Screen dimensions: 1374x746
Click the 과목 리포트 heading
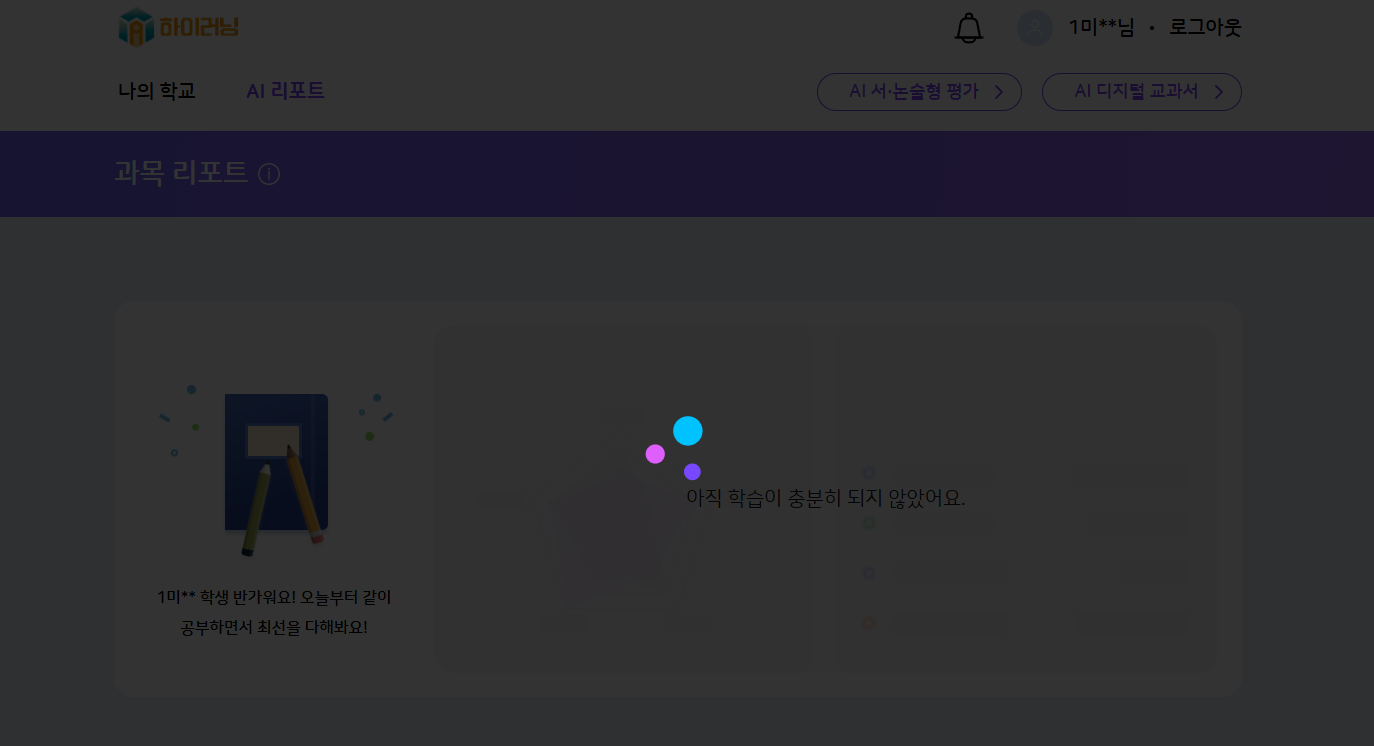tap(181, 173)
